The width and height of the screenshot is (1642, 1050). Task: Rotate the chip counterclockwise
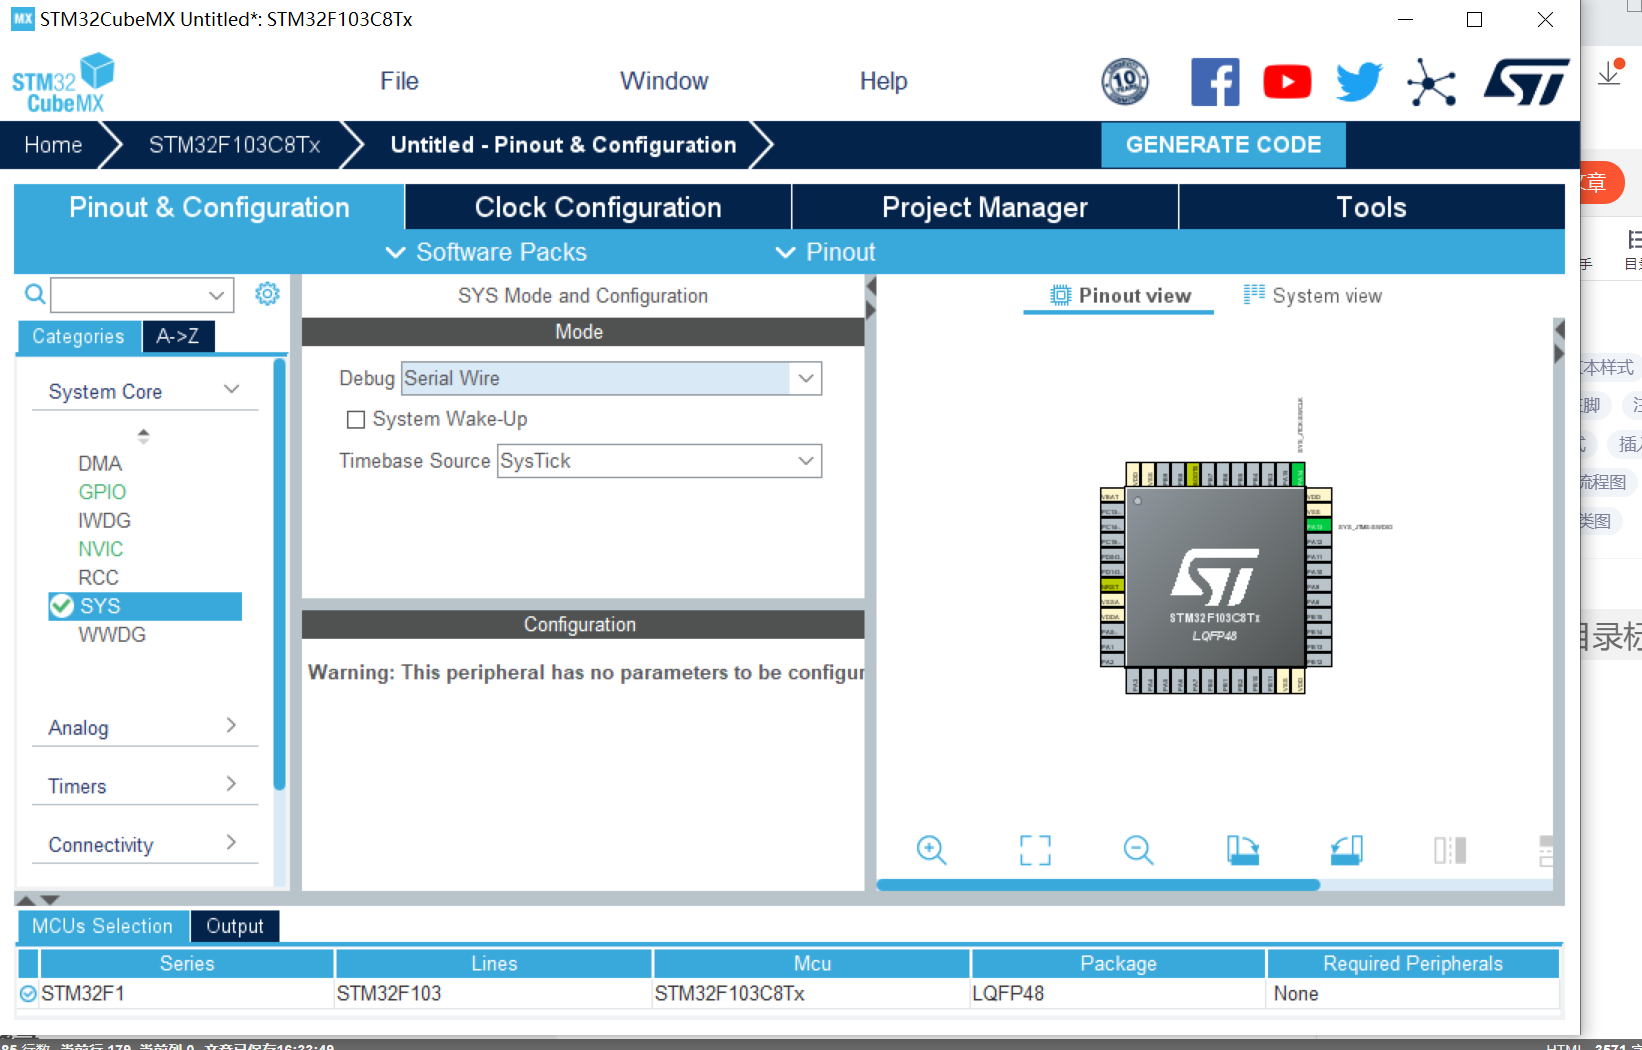pos(1347,850)
